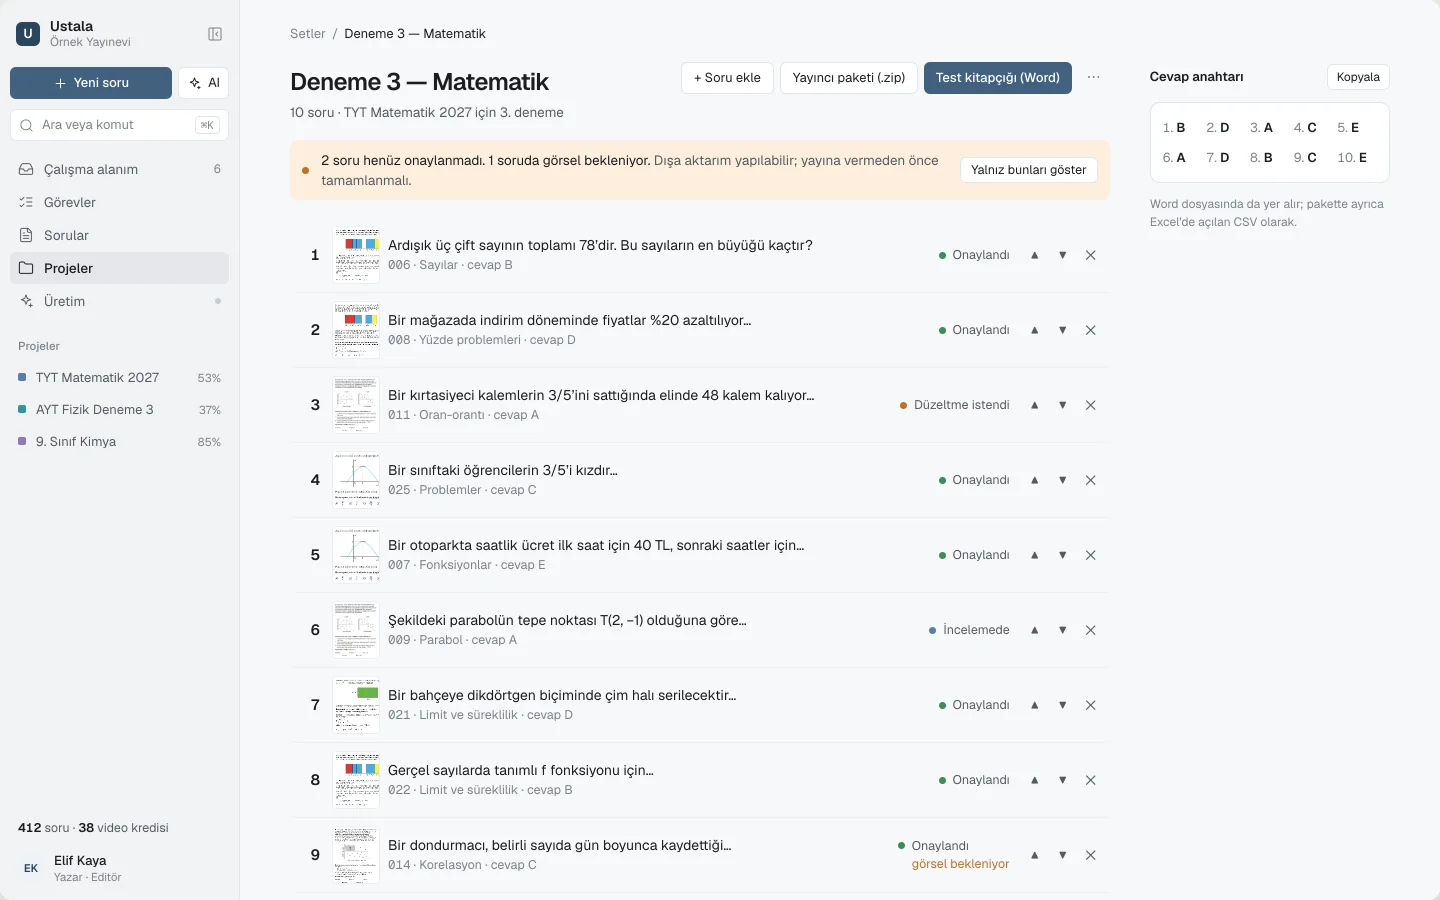Click the Düzeltme istendi status of question 3
1440x900 pixels.
click(x=955, y=405)
